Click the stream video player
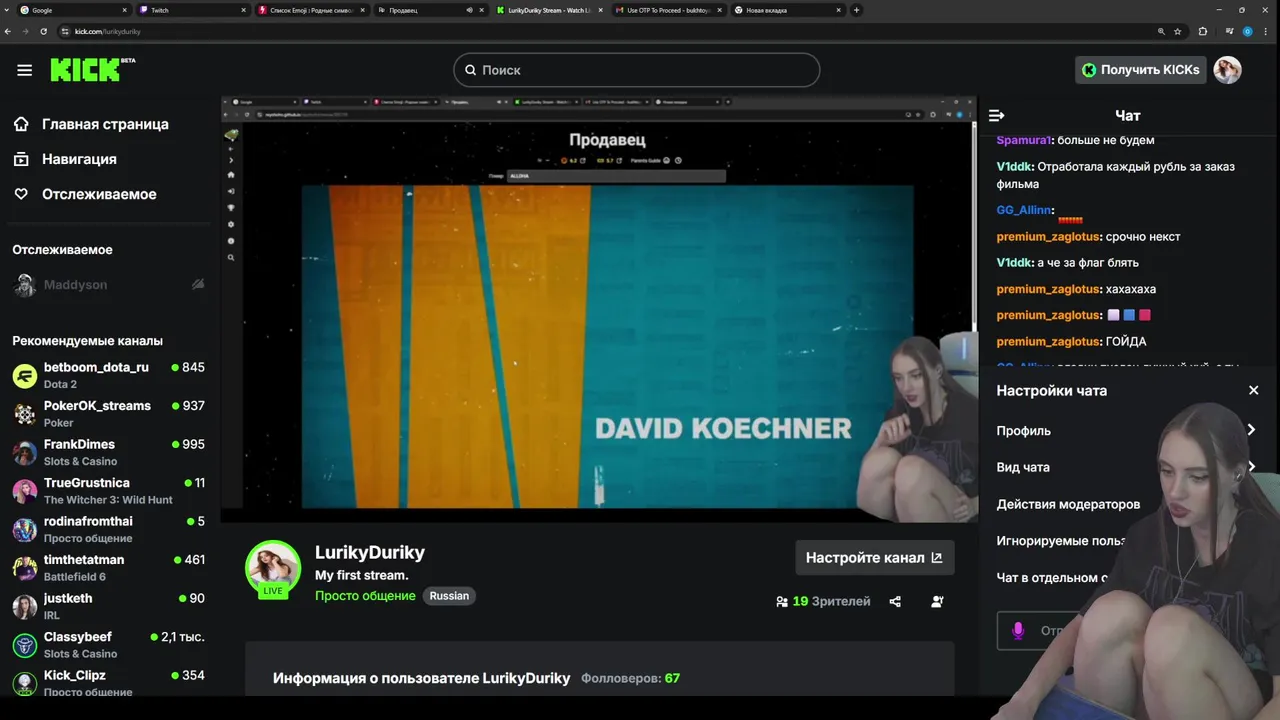 tap(598, 309)
